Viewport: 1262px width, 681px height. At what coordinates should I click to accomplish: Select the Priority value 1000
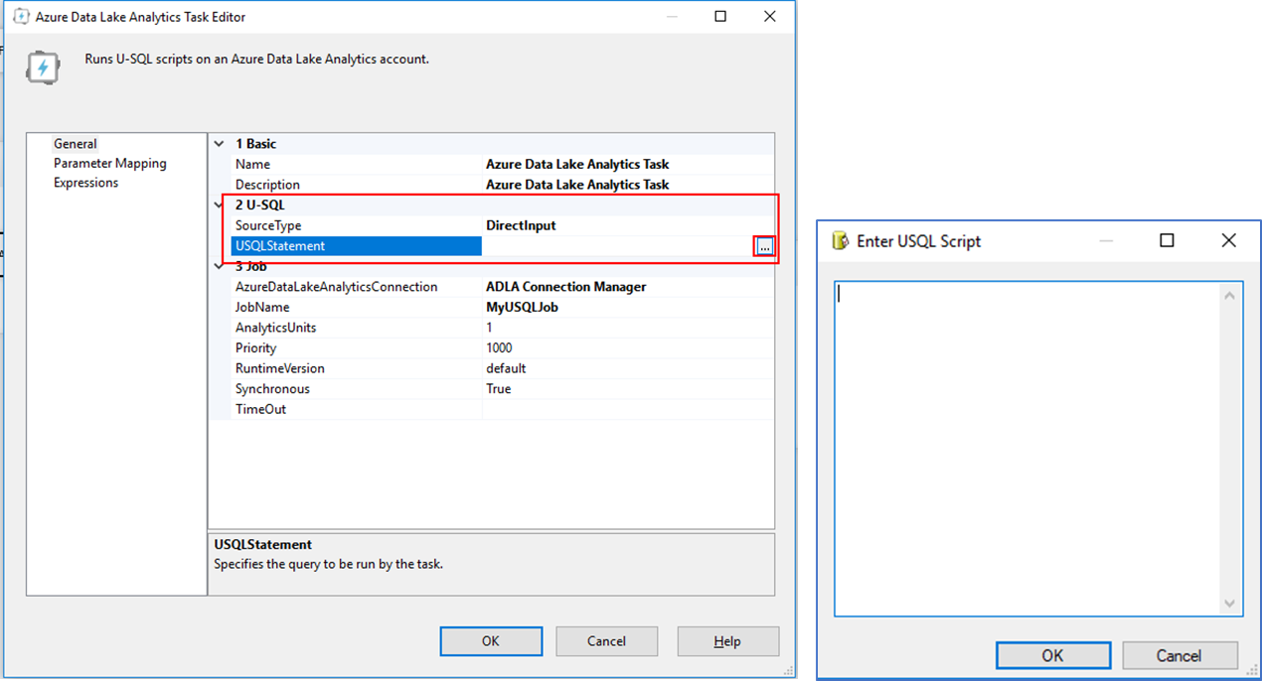[x=500, y=347]
